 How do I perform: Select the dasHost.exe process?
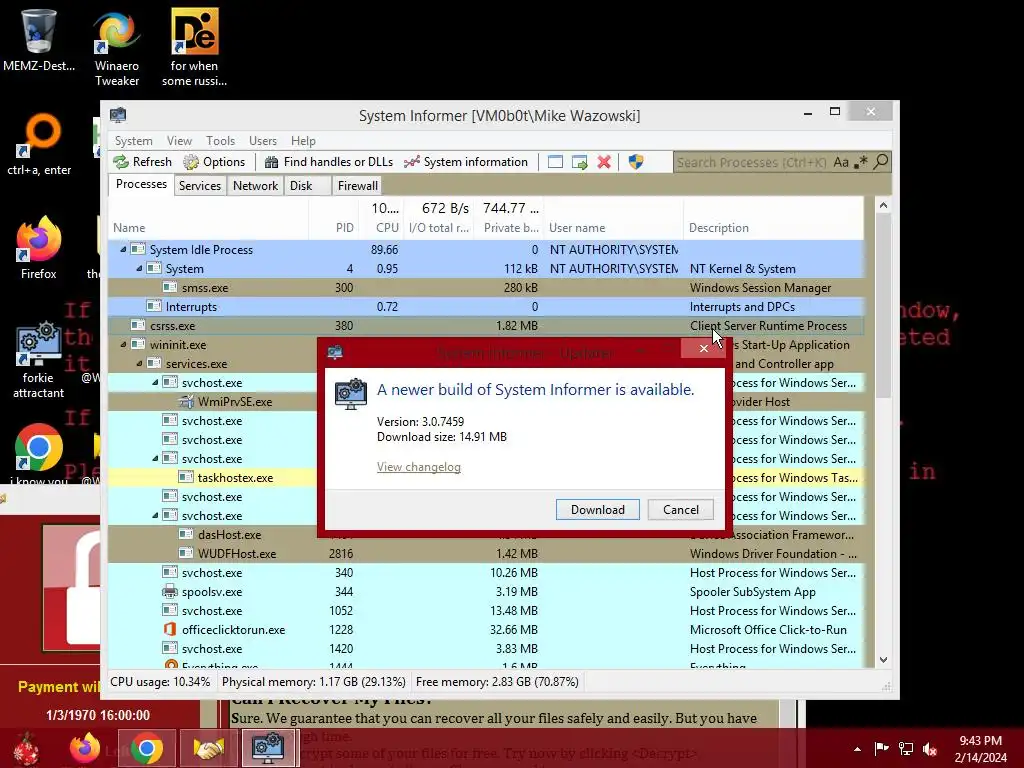[229, 535]
